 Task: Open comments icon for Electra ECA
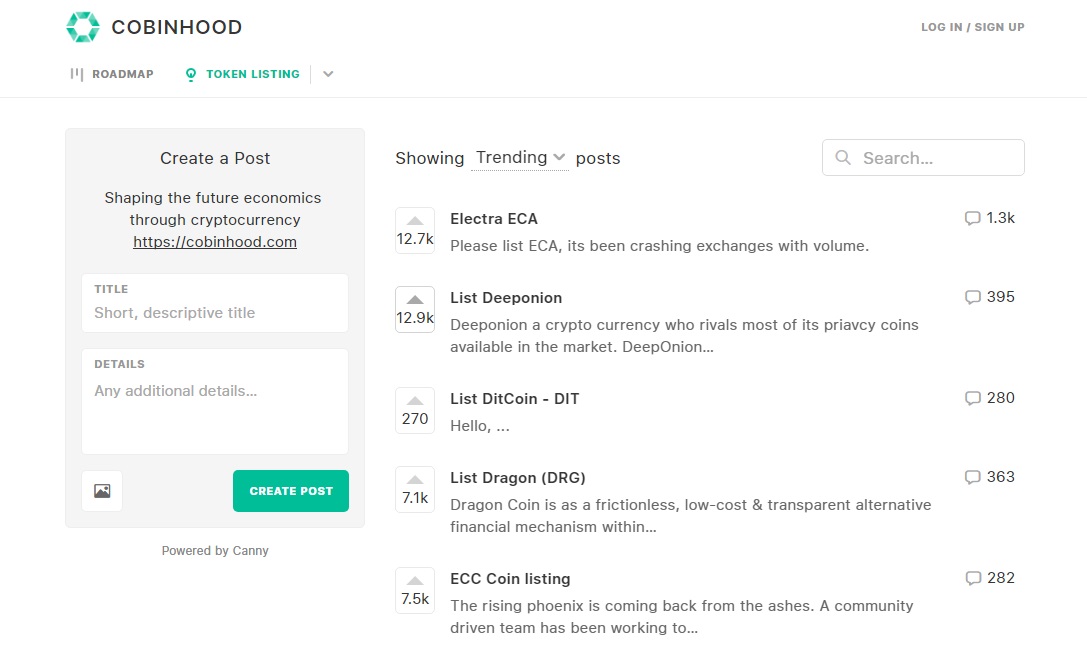tap(973, 218)
